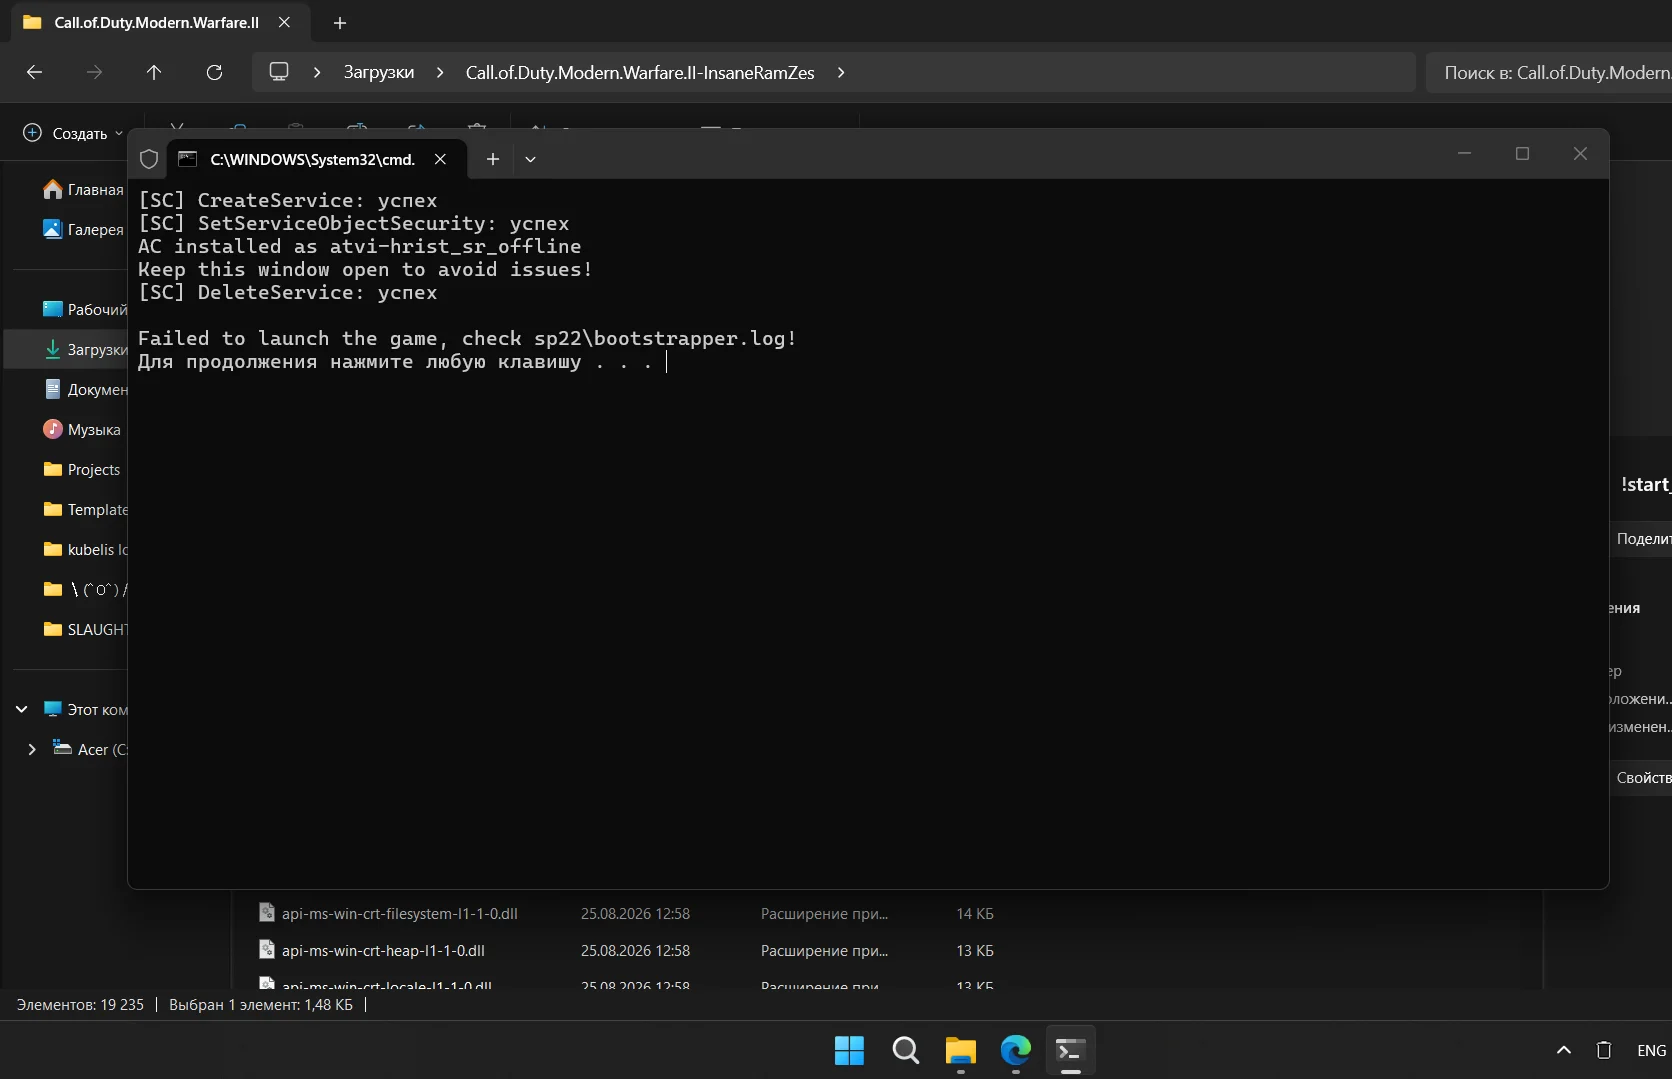The height and width of the screenshot is (1079, 1672).
Task: Click Call.of.Duty.Modern.Warfare.II-InsaneRamZes breadcrumb
Action: [x=640, y=72]
